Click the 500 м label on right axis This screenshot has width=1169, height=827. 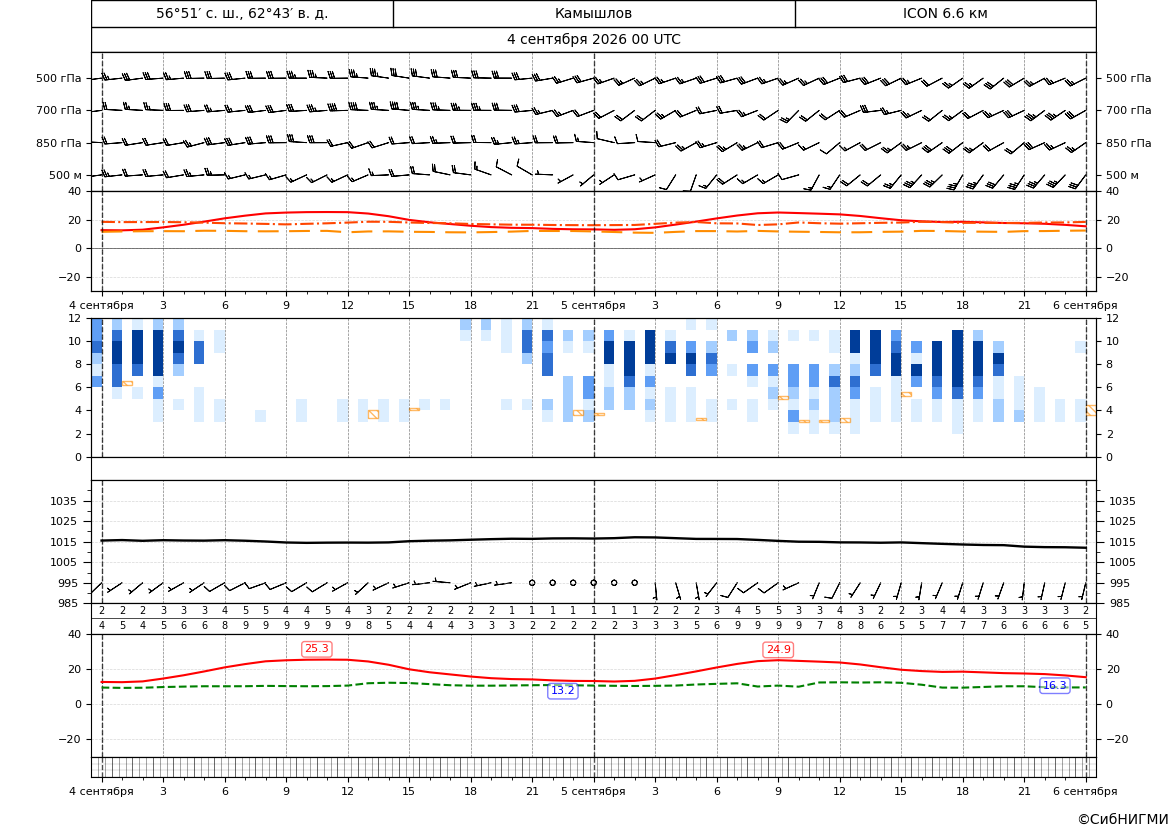tap(1122, 175)
